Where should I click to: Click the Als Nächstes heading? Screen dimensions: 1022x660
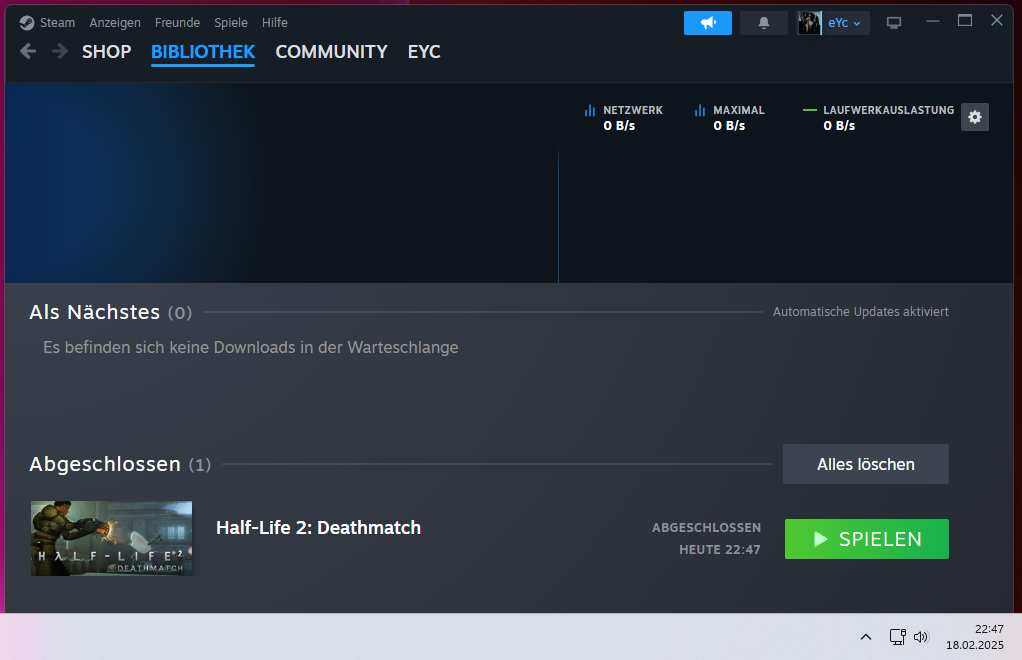[x=95, y=312]
